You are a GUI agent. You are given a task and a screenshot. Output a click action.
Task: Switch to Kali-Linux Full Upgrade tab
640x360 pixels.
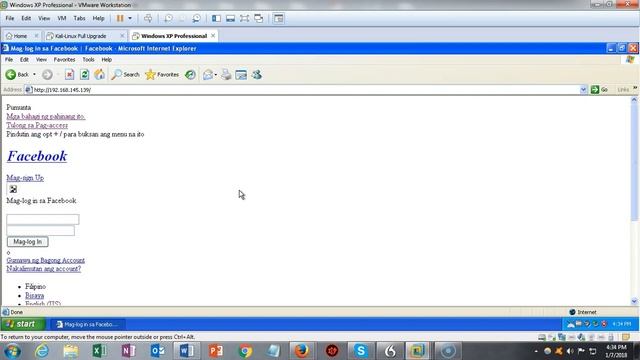point(81,36)
